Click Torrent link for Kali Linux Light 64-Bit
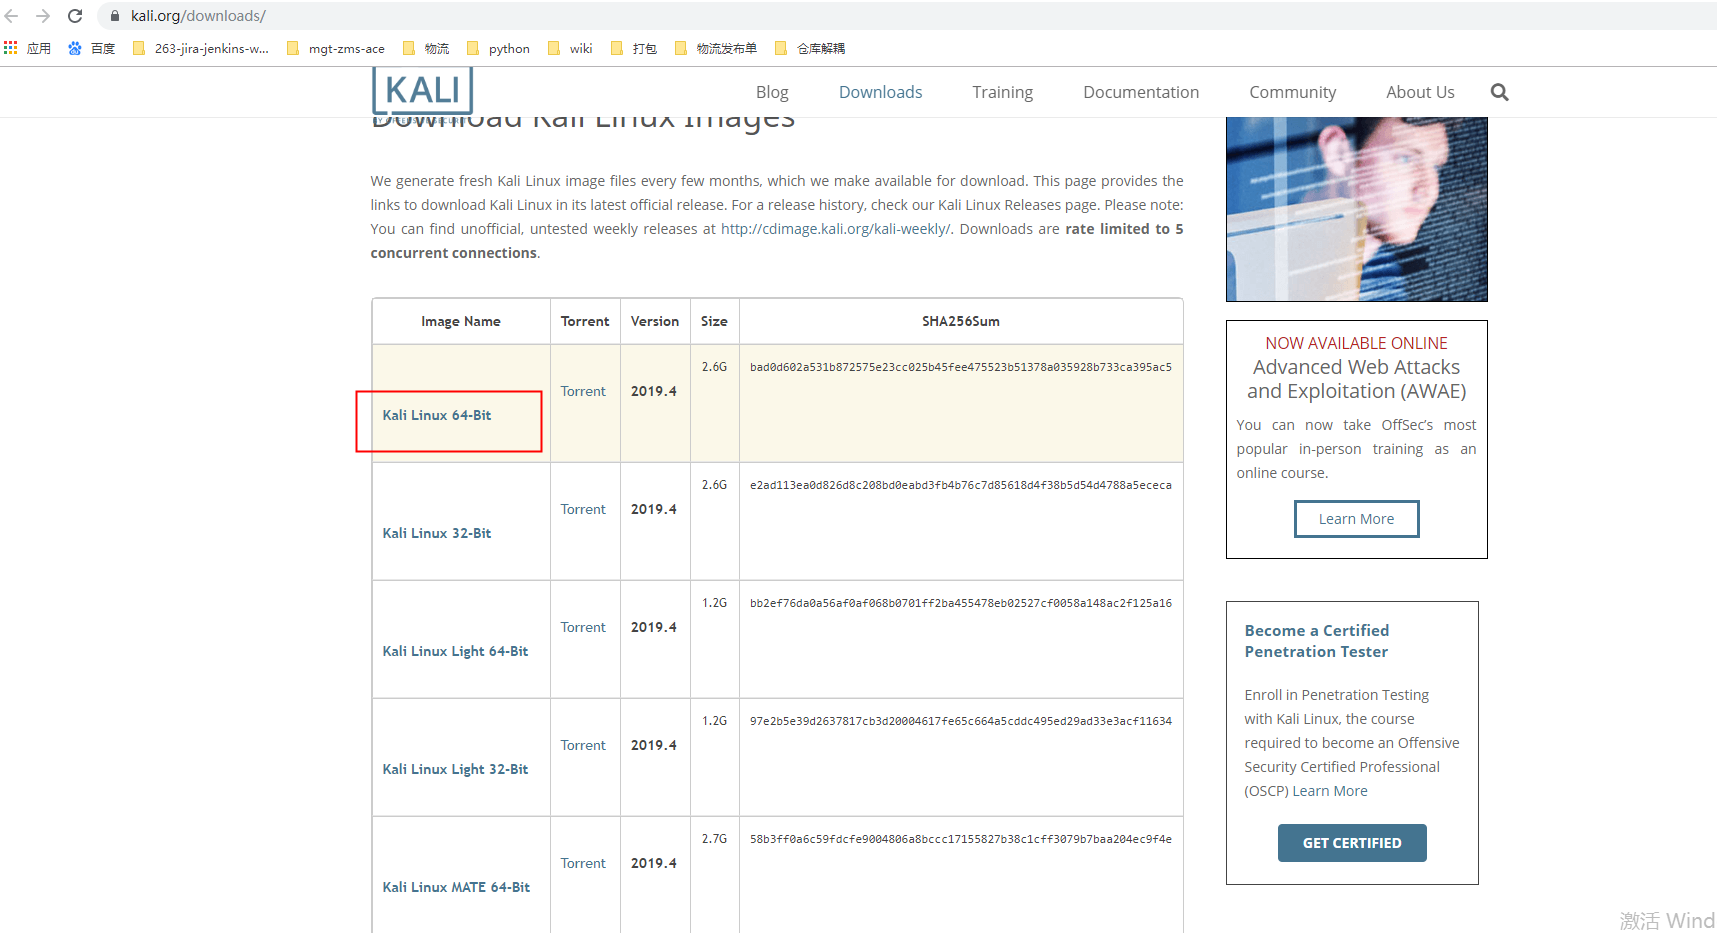 pyautogui.click(x=583, y=627)
